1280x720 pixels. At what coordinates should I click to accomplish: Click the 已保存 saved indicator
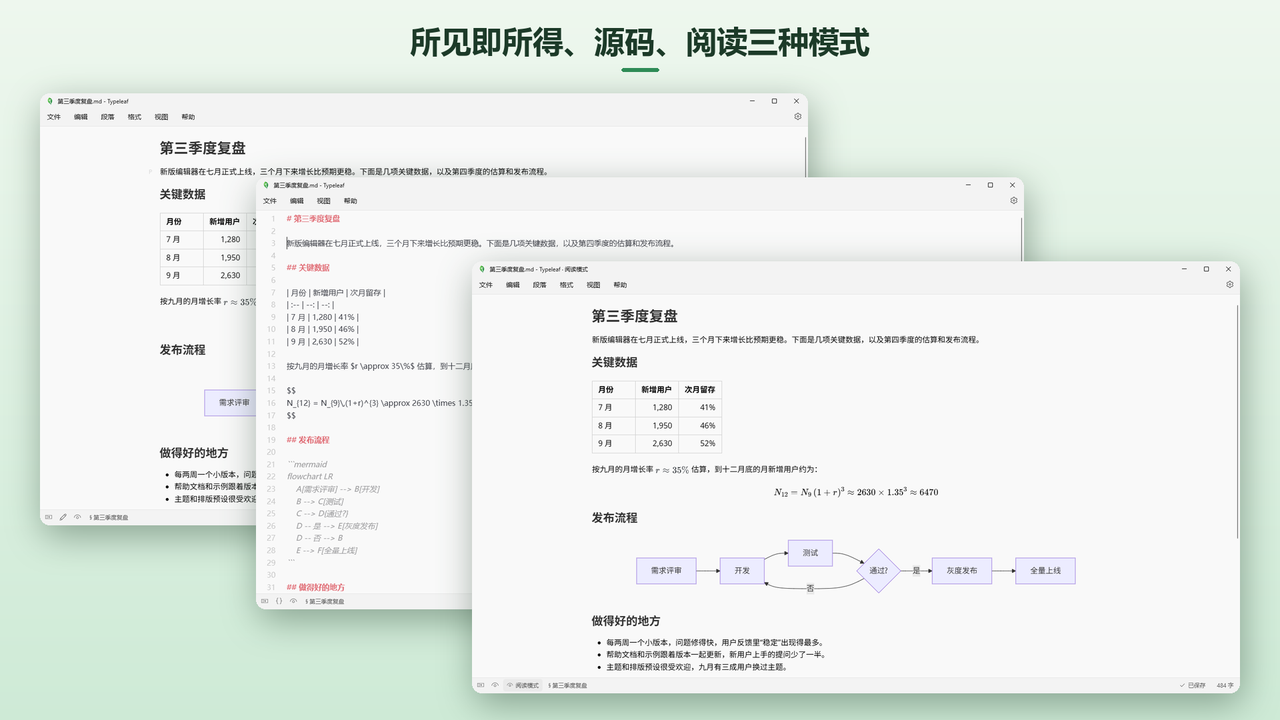pos(1192,685)
